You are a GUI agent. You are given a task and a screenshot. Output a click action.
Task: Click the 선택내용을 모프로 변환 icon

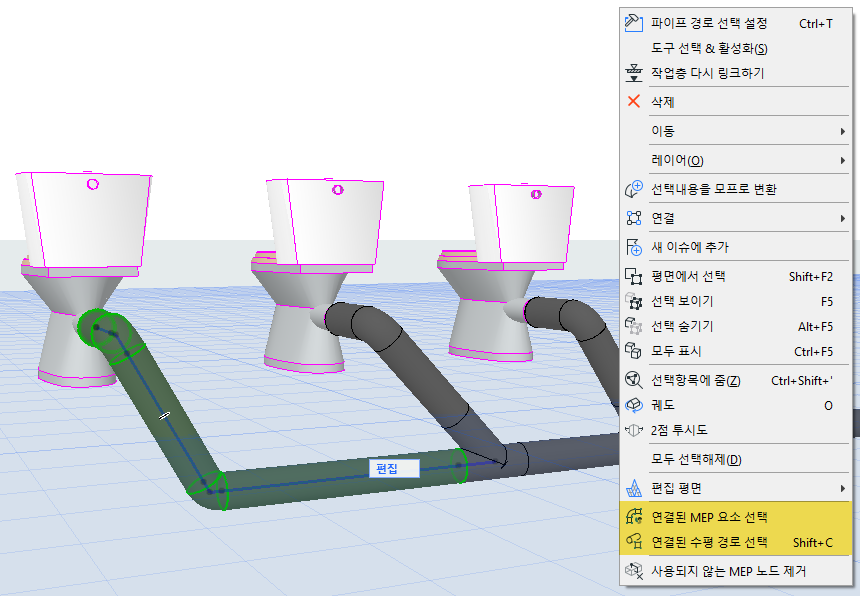633,189
